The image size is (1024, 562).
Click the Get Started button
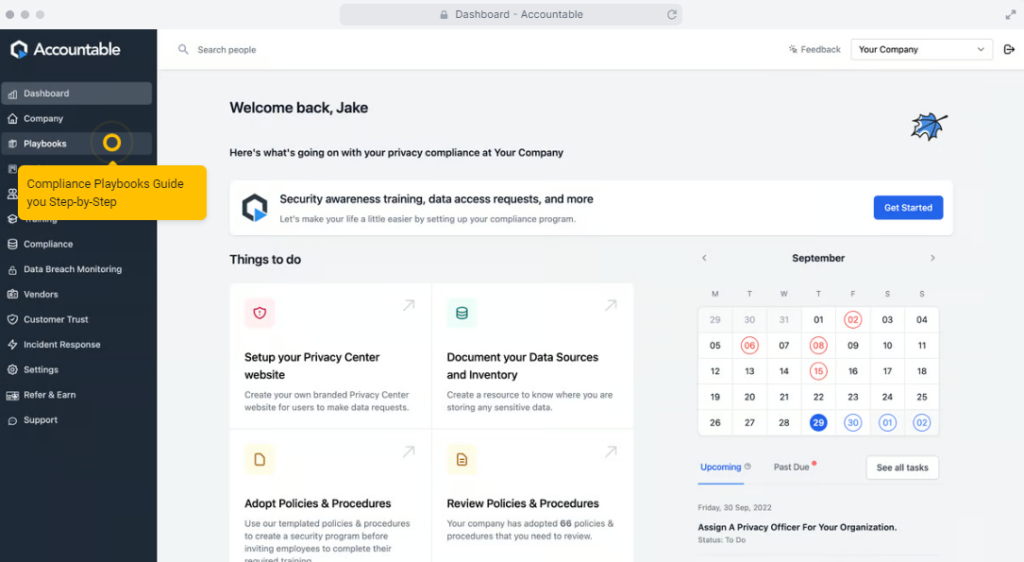pyautogui.click(x=908, y=208)
